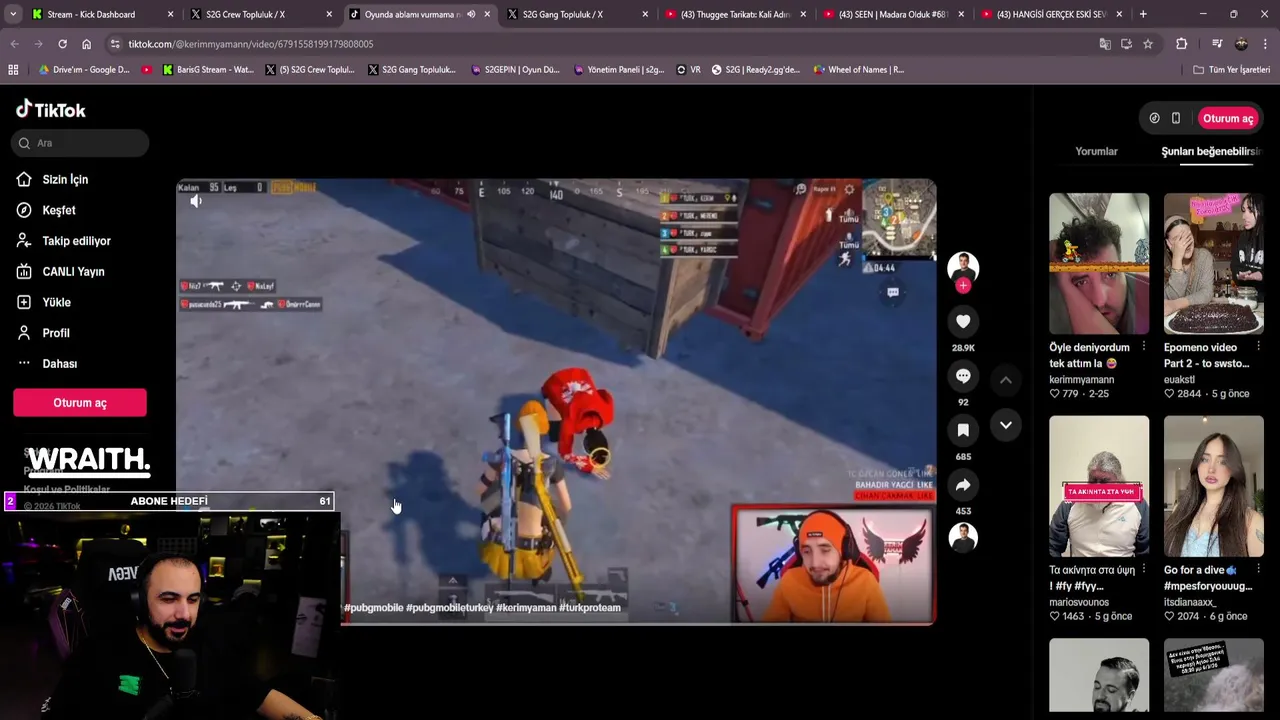This screenshot has height=720, width=1280.
Task: Open more options for Τα ακίνητα video
Action: 1143,570
